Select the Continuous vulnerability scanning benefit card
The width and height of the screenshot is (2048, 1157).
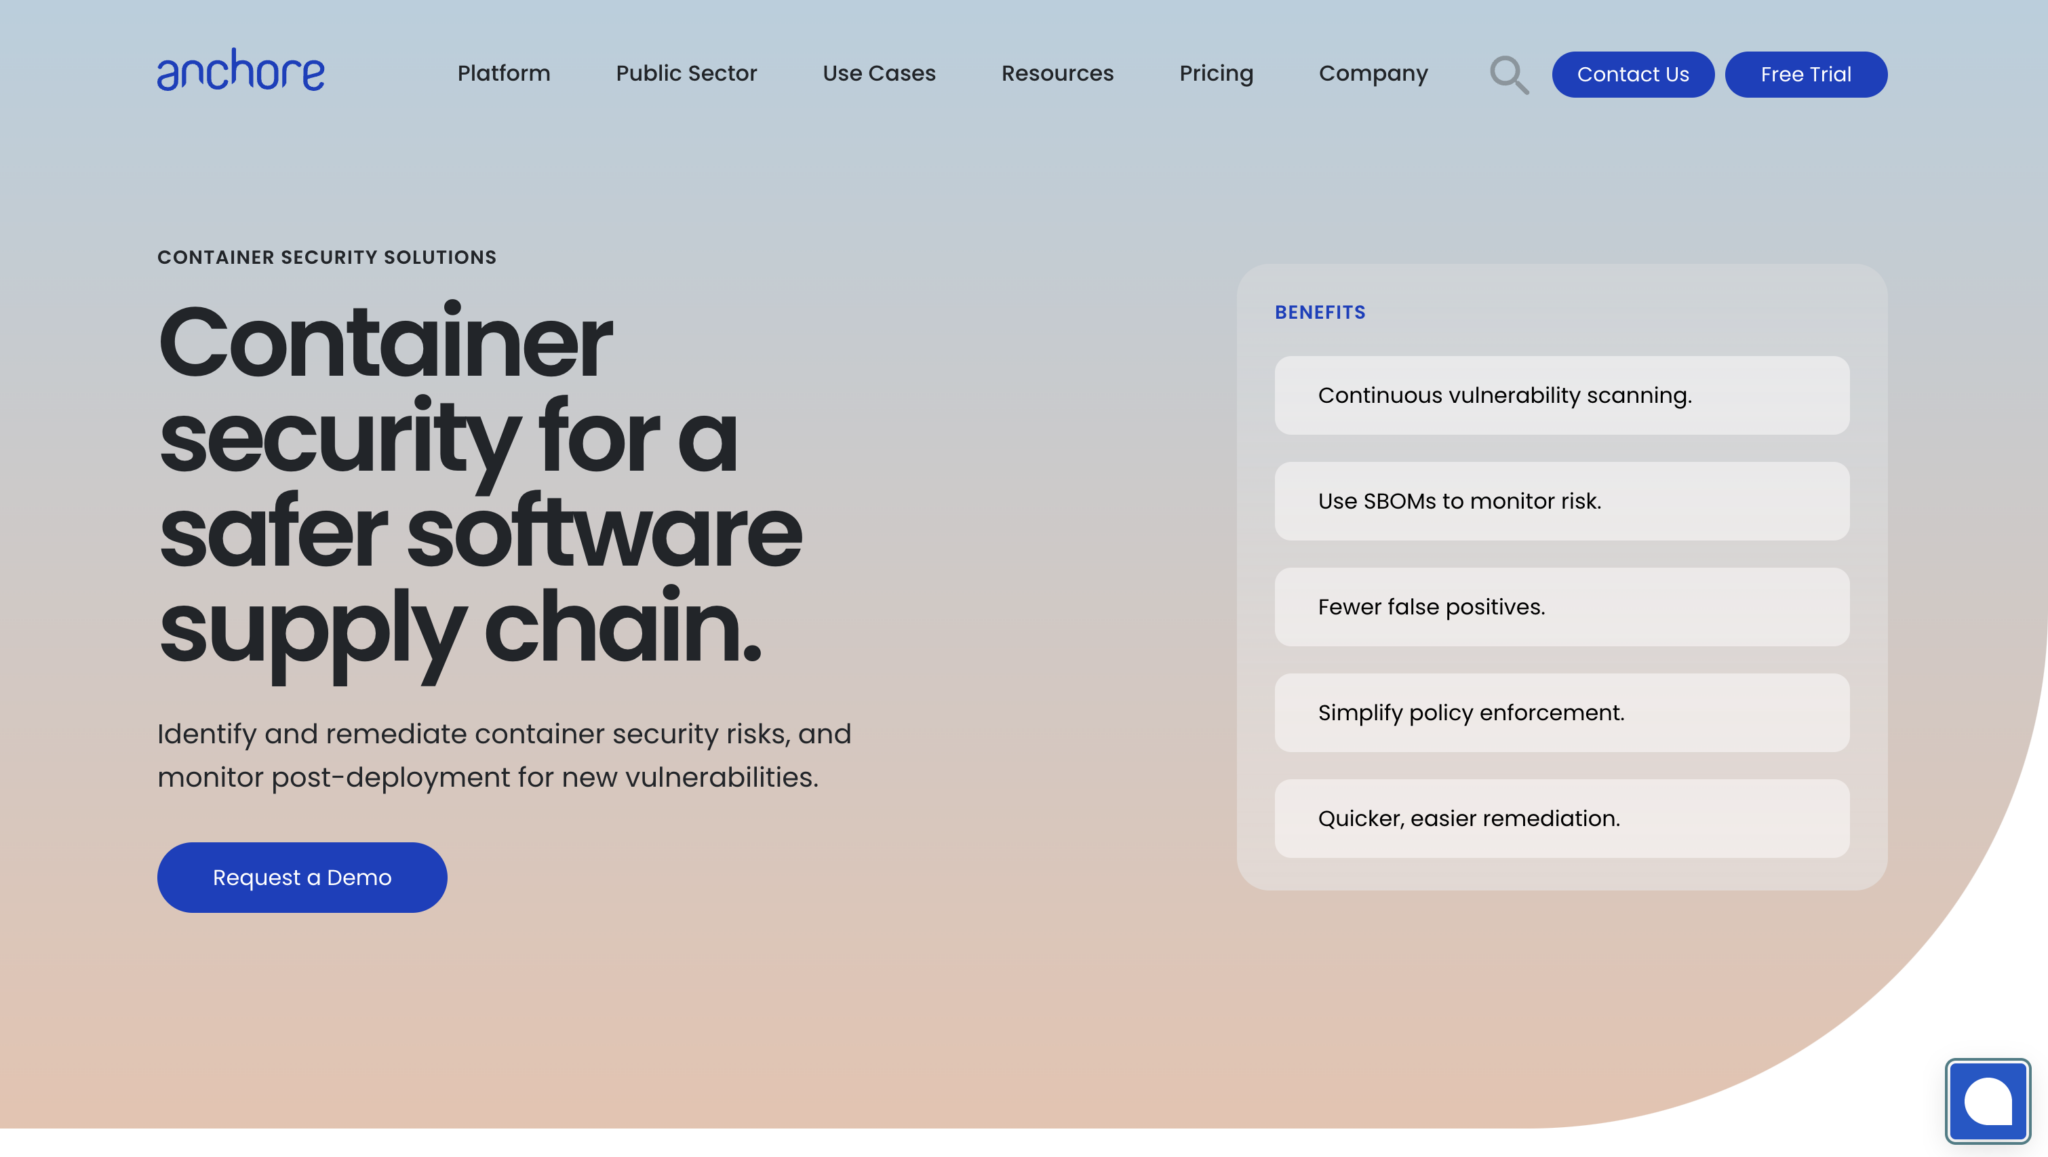pyautogui.click(x=1560, y=395)
